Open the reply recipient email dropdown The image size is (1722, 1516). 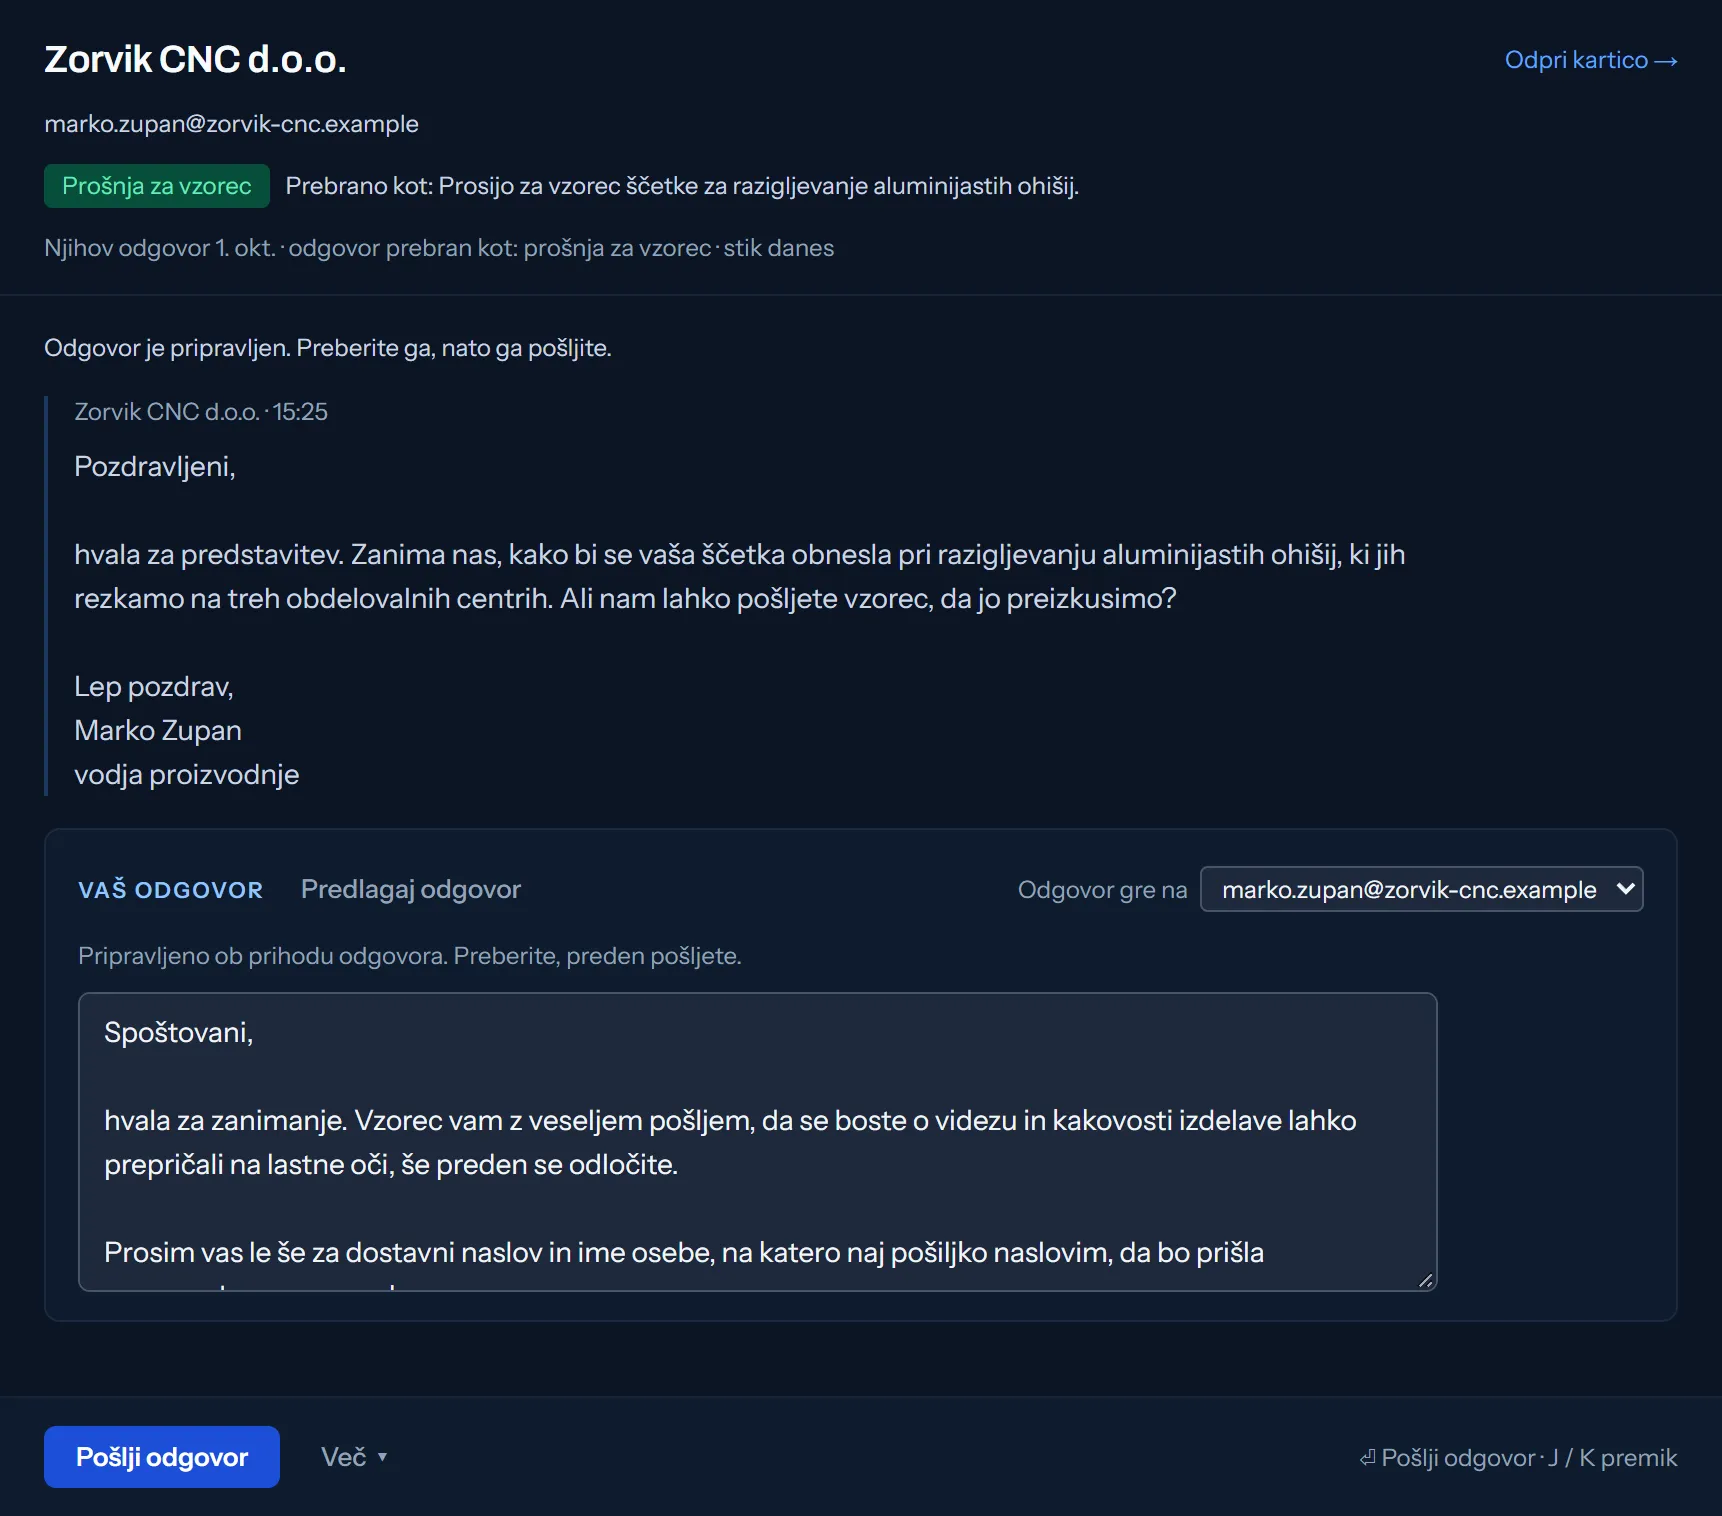click(1421, 889)
